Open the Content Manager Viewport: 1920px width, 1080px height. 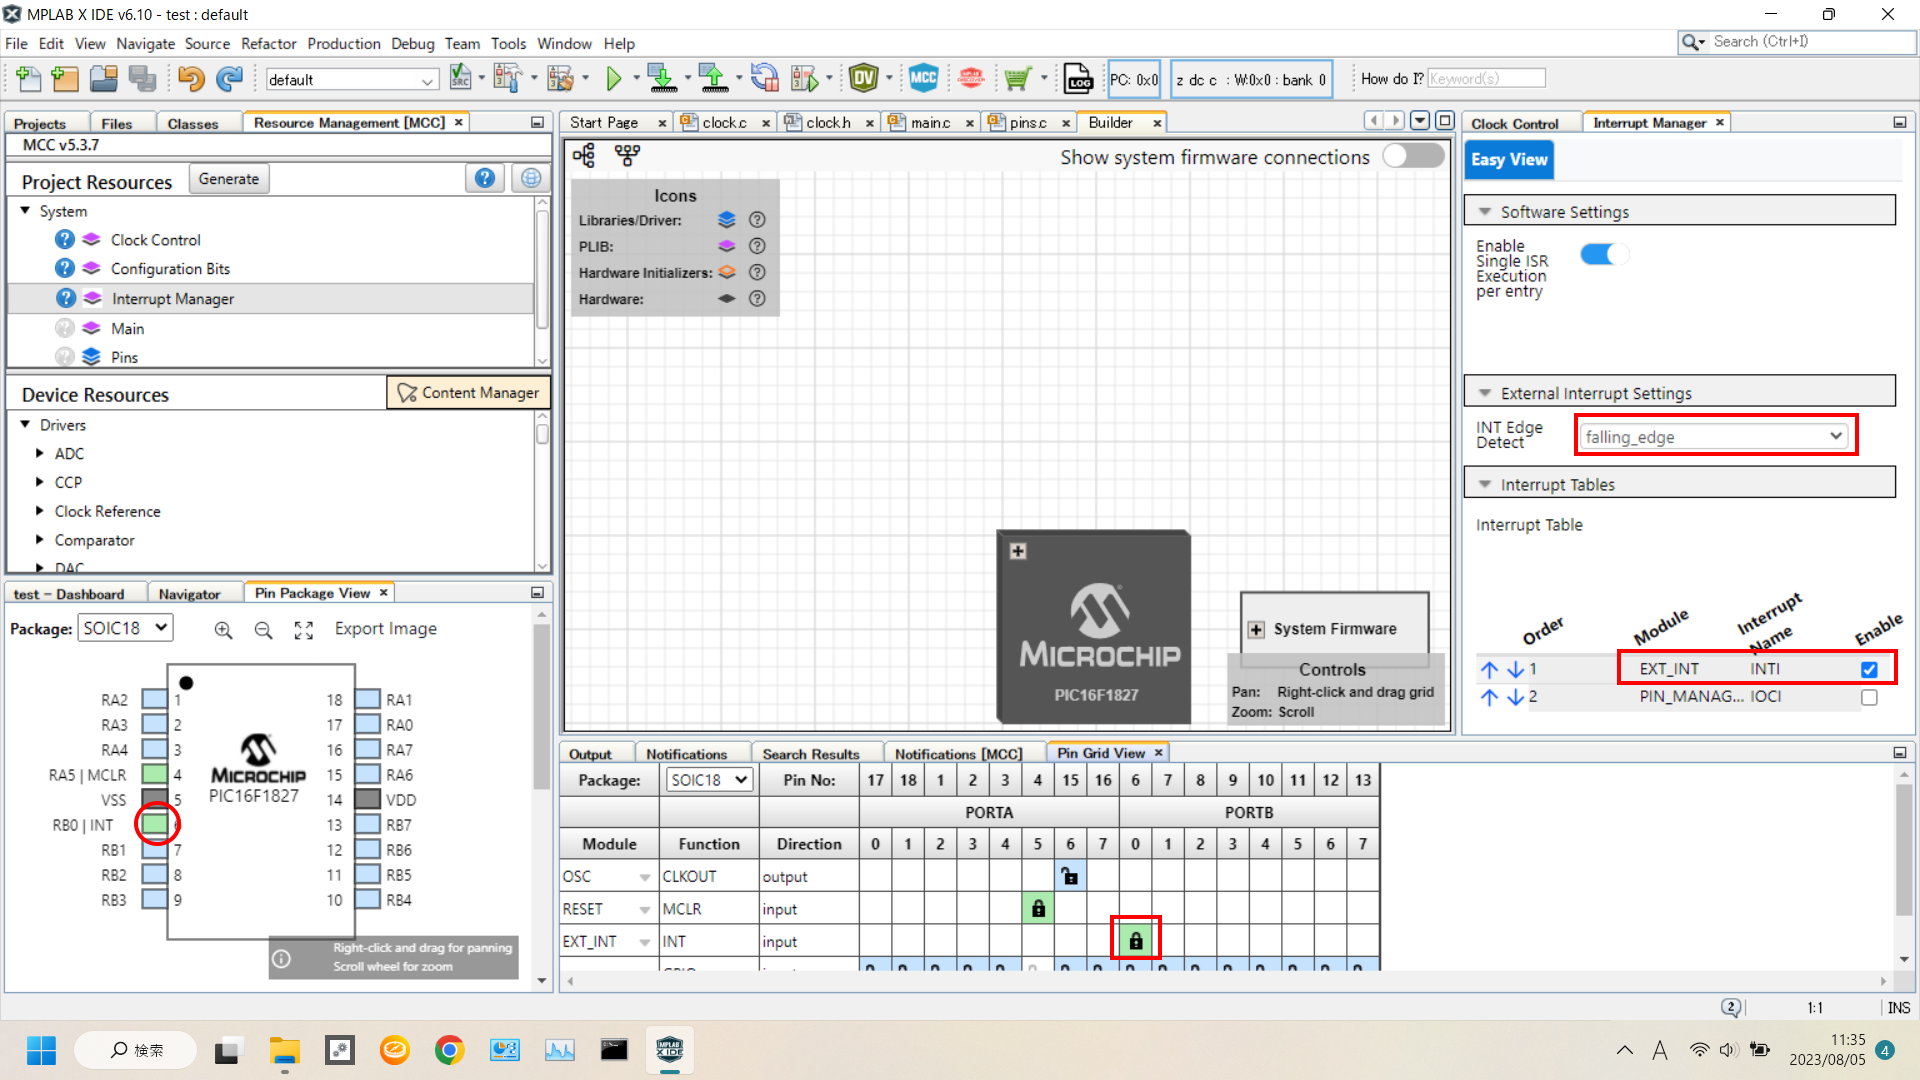pos(468,393)
